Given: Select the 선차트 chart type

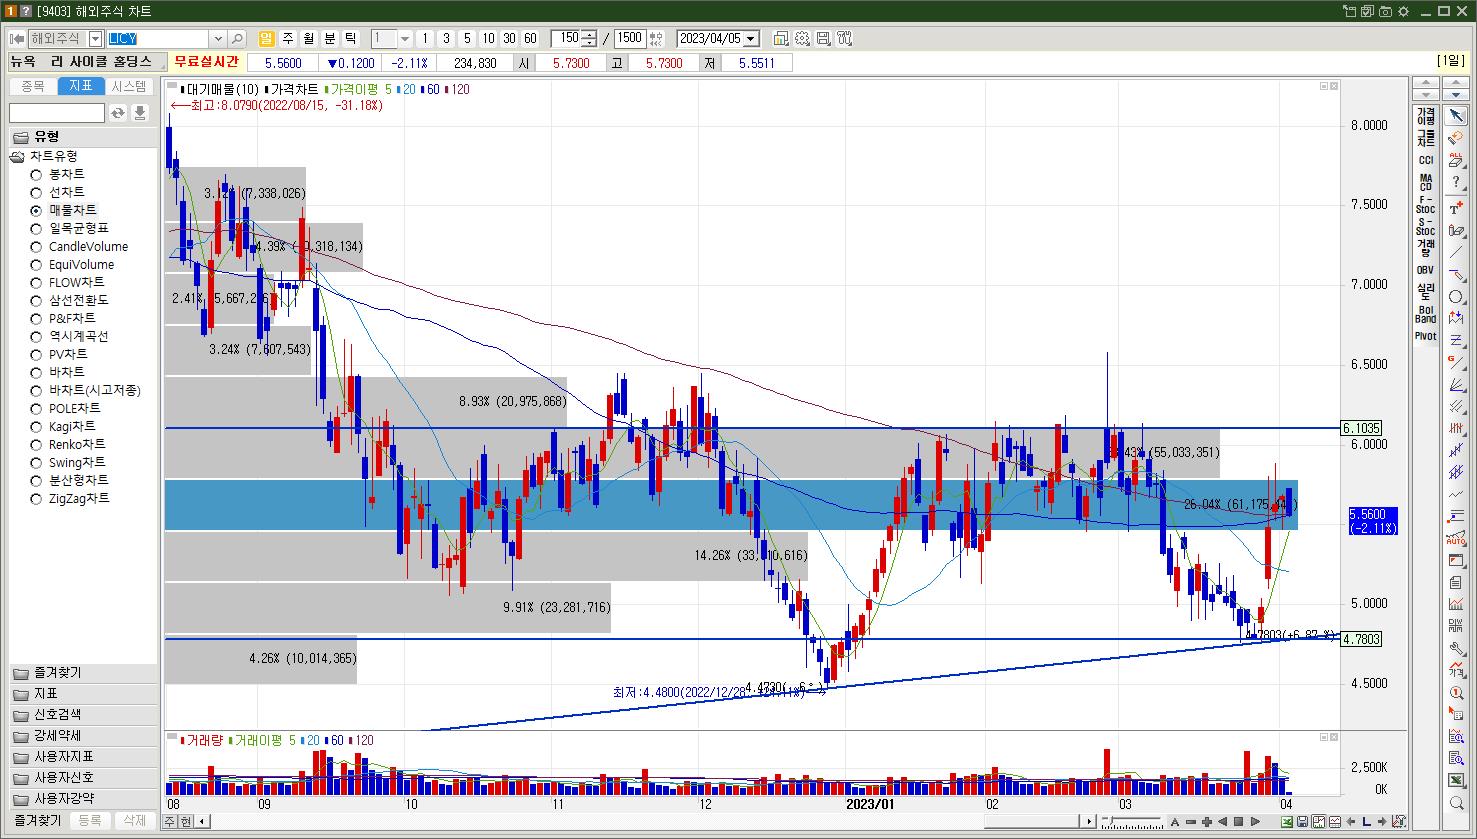Looking at the screenshot, I should [x=58, y=192].
